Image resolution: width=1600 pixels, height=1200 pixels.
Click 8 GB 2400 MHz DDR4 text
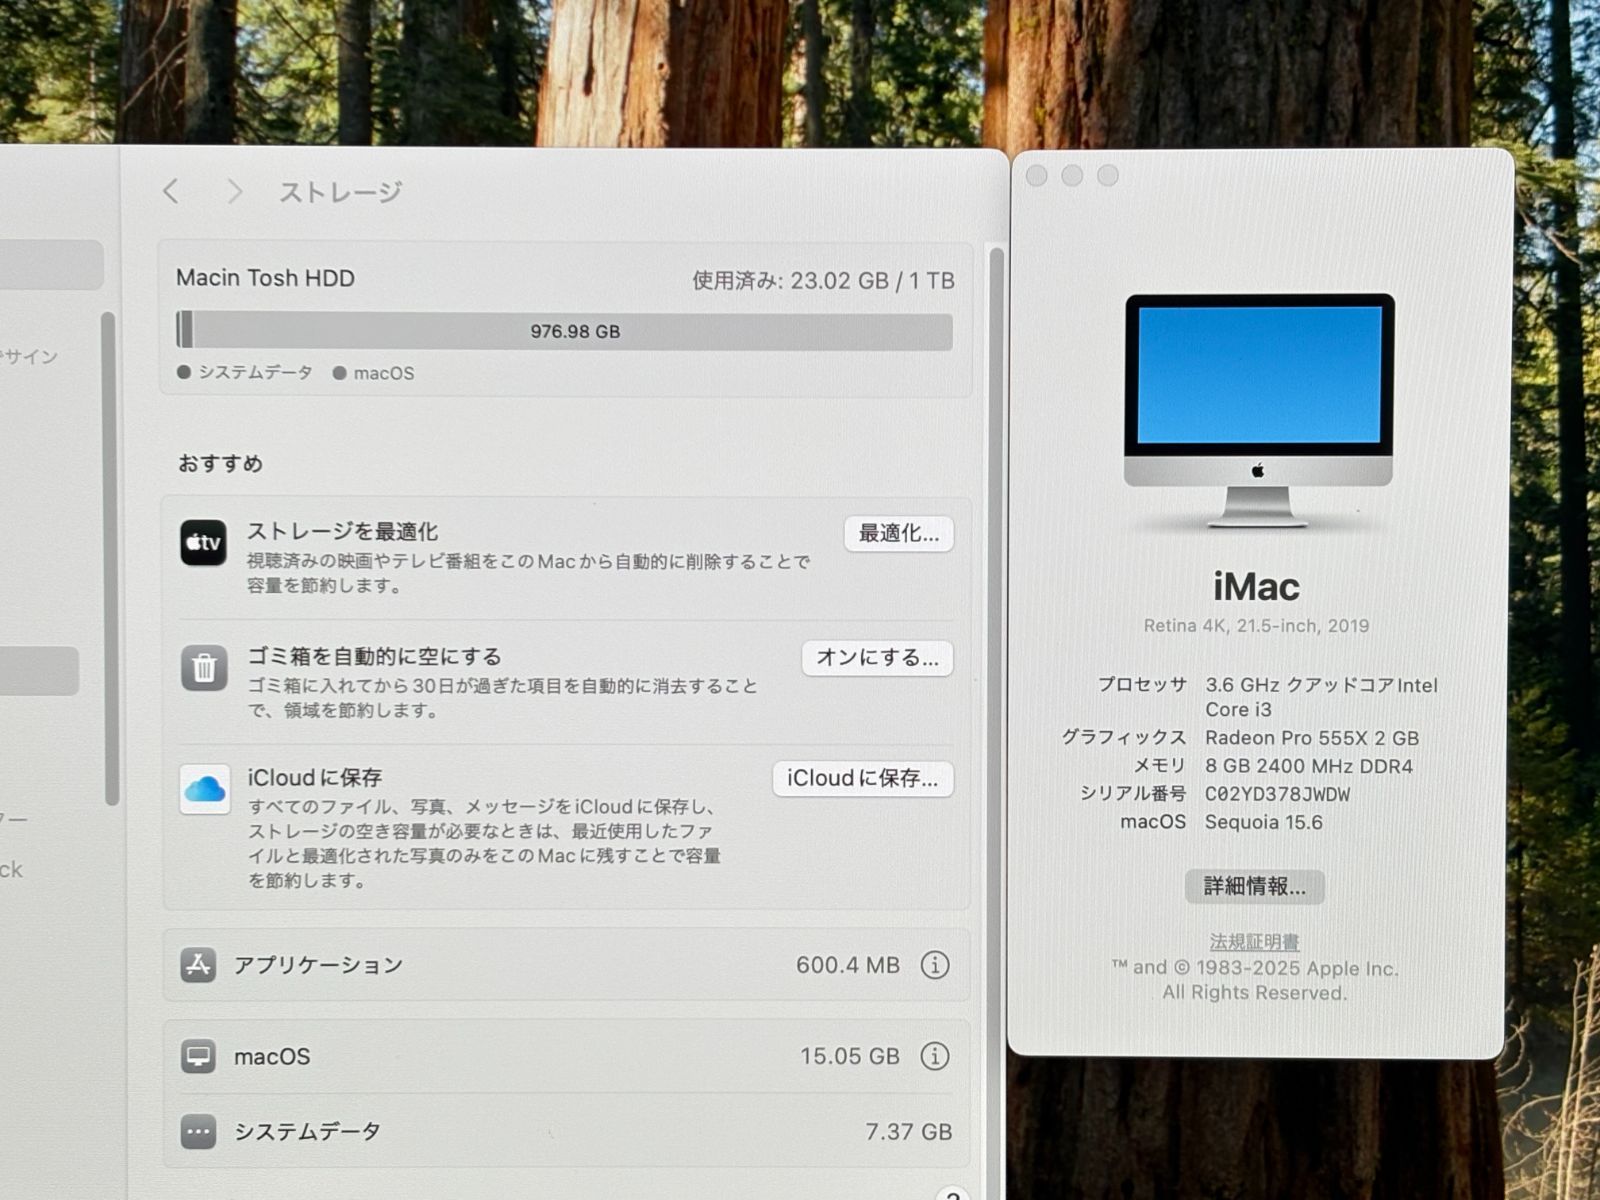pyautogui.click(x=1309, y=767)
